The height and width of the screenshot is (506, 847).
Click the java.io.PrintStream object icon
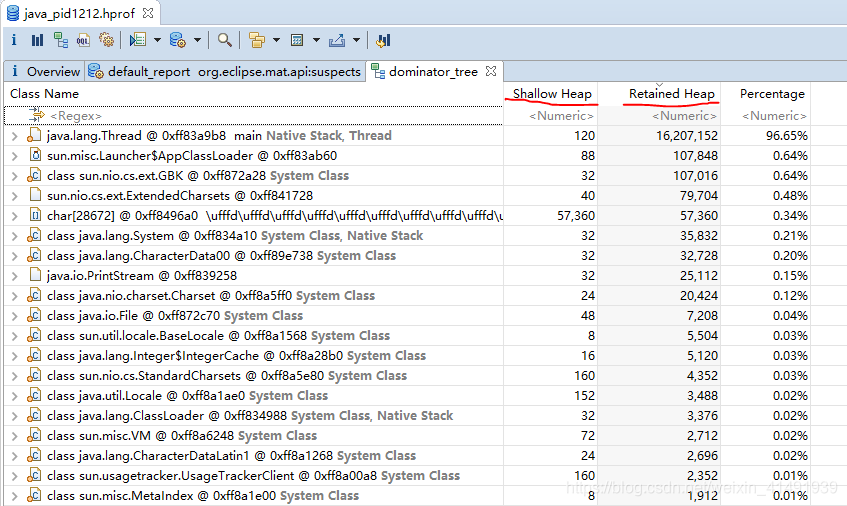coord(35,275)
